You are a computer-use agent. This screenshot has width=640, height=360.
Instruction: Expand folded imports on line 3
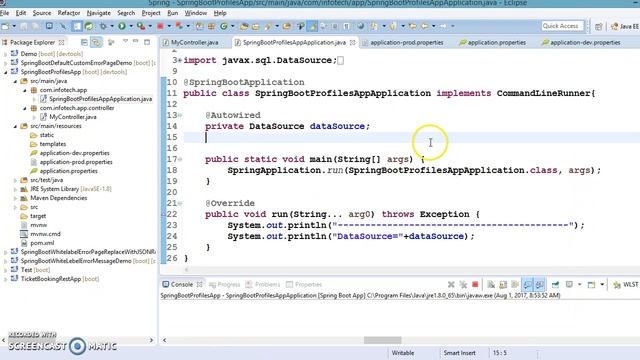179,60
